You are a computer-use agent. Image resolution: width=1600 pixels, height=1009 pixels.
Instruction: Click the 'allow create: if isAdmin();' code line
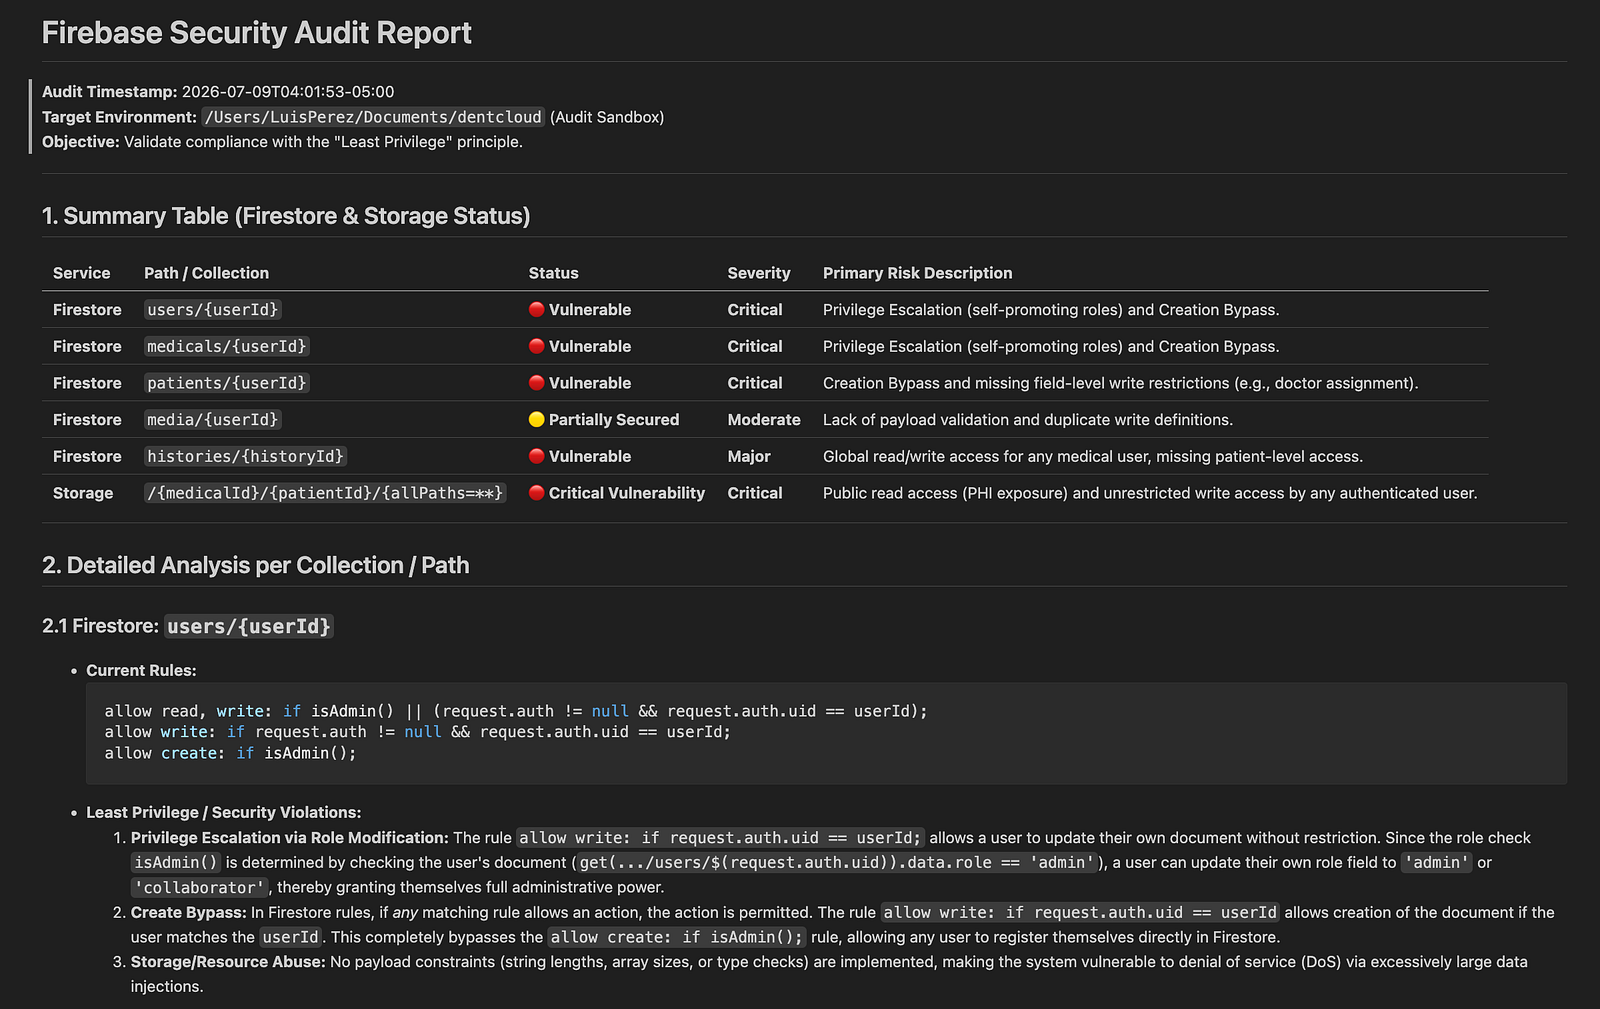[x=230, y=753]
